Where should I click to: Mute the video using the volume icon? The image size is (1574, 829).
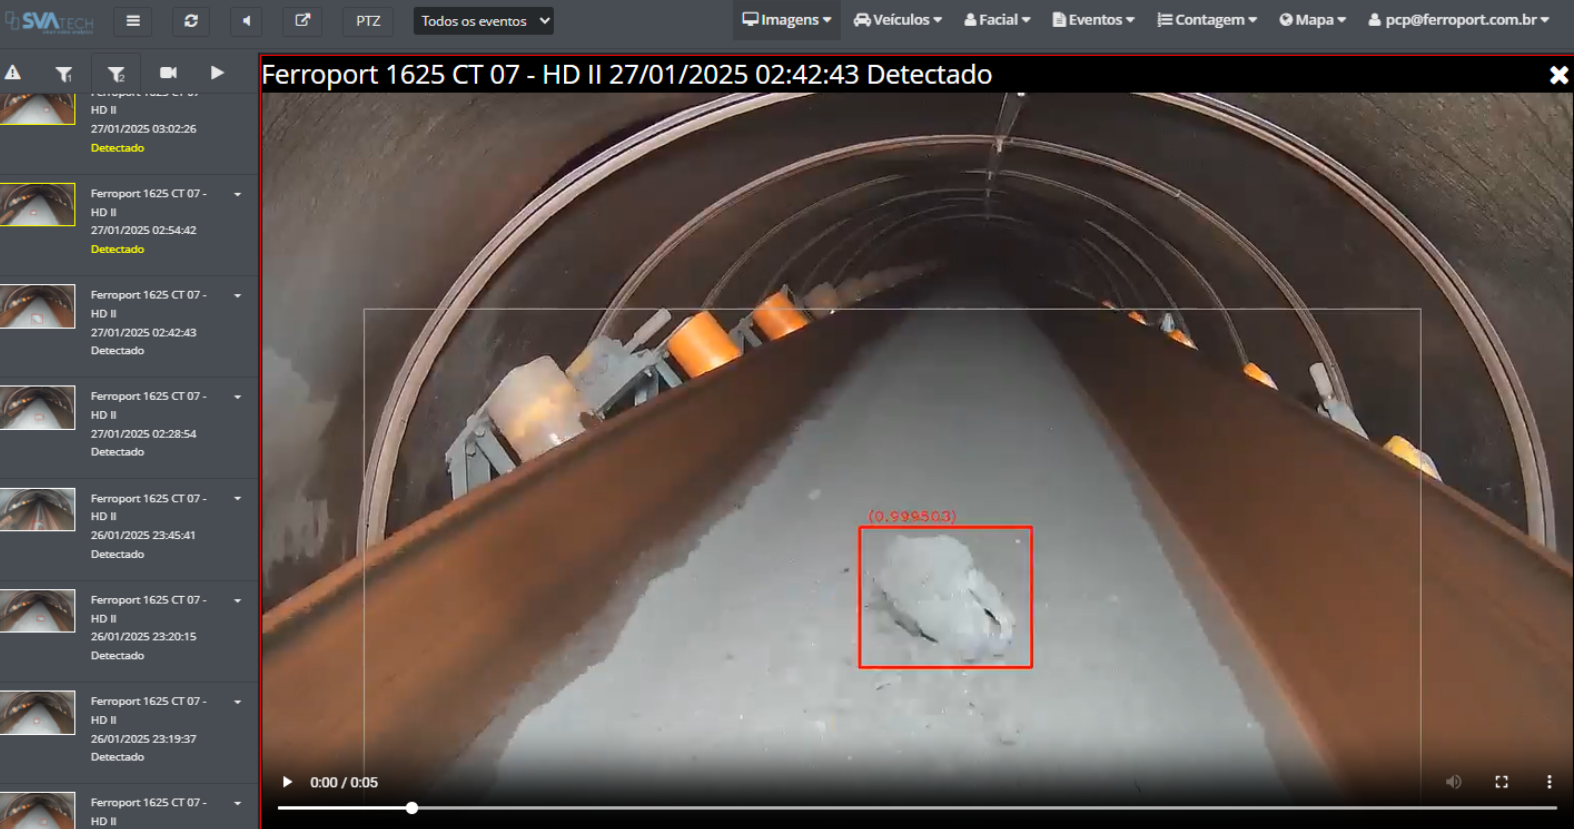point(1453,782)
